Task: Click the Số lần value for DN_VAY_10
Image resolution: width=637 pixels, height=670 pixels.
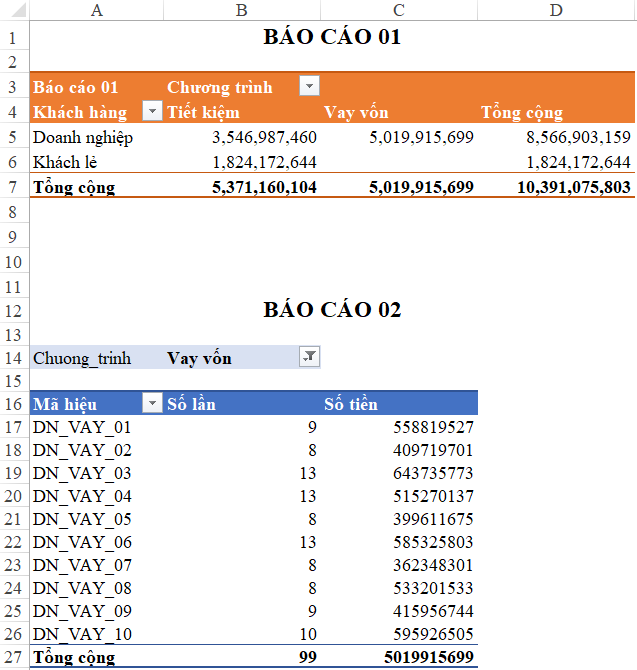Action: point(308,634)
